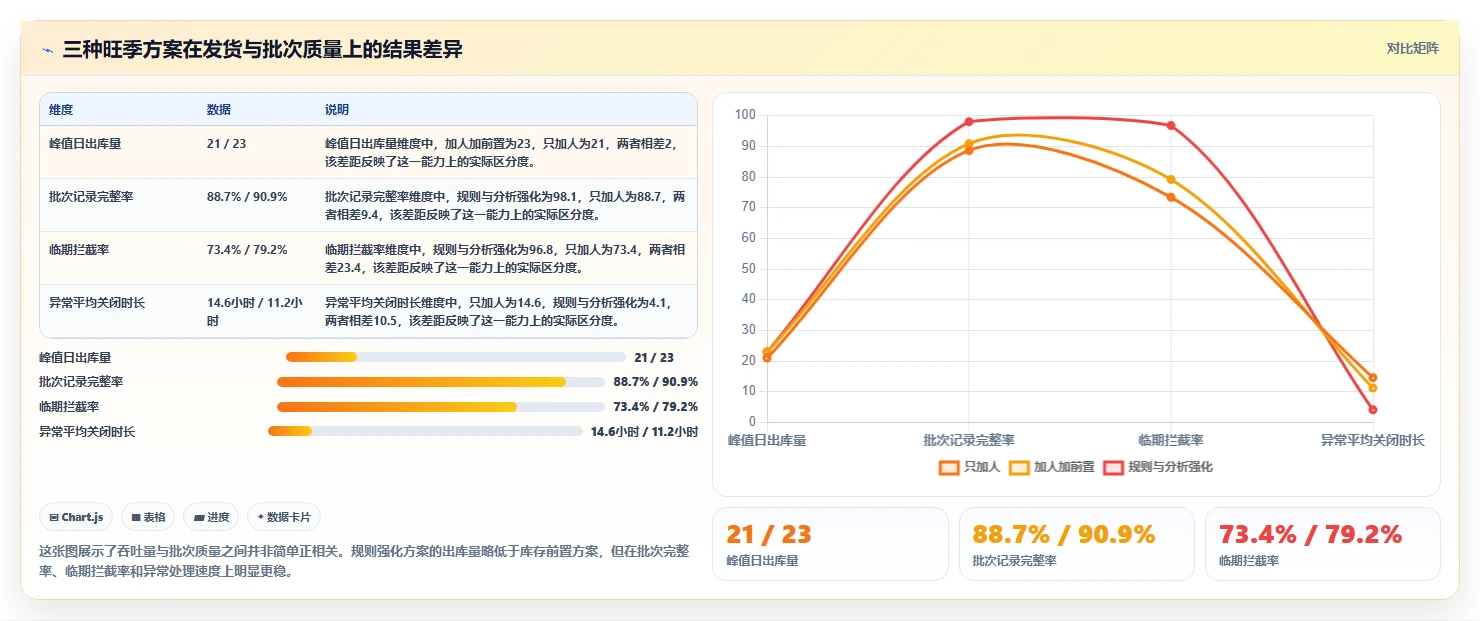Toggle the 加人加前置 series in the chart legend
This screenshot has height=621, width=1480.
(x=1051, y=467)
